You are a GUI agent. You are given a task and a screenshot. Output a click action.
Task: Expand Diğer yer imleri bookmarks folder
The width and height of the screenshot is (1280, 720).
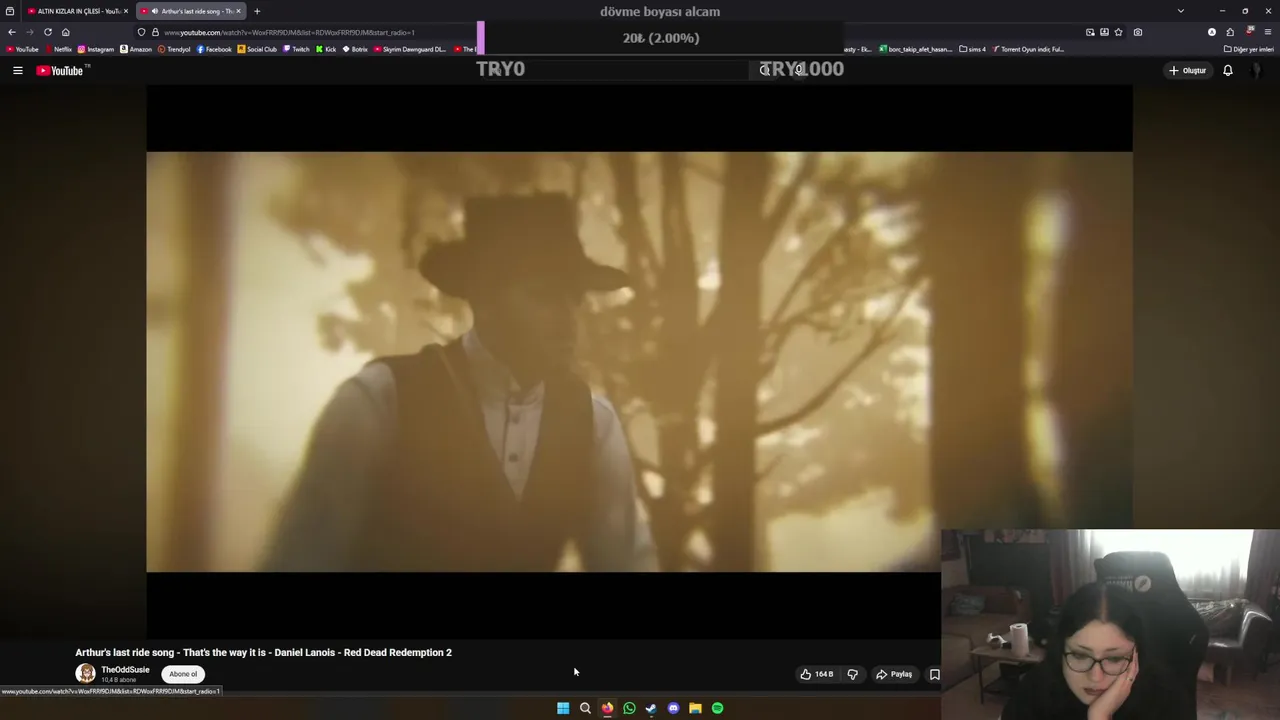[x=1249, y=49]
